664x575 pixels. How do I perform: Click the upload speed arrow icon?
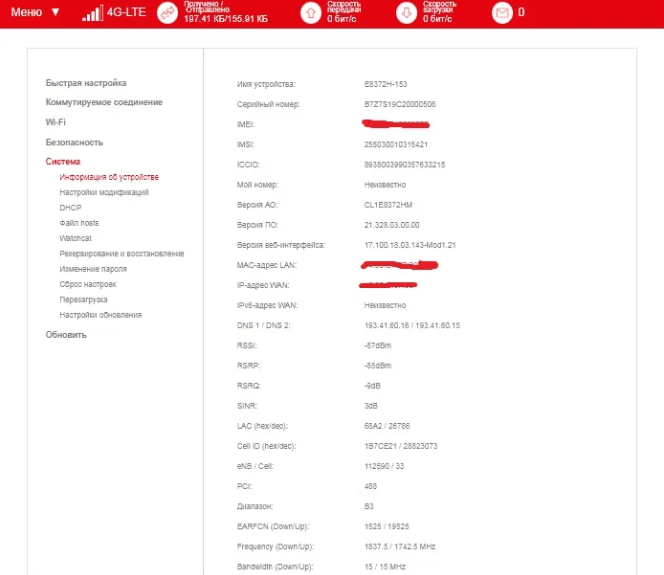[311, 13]
